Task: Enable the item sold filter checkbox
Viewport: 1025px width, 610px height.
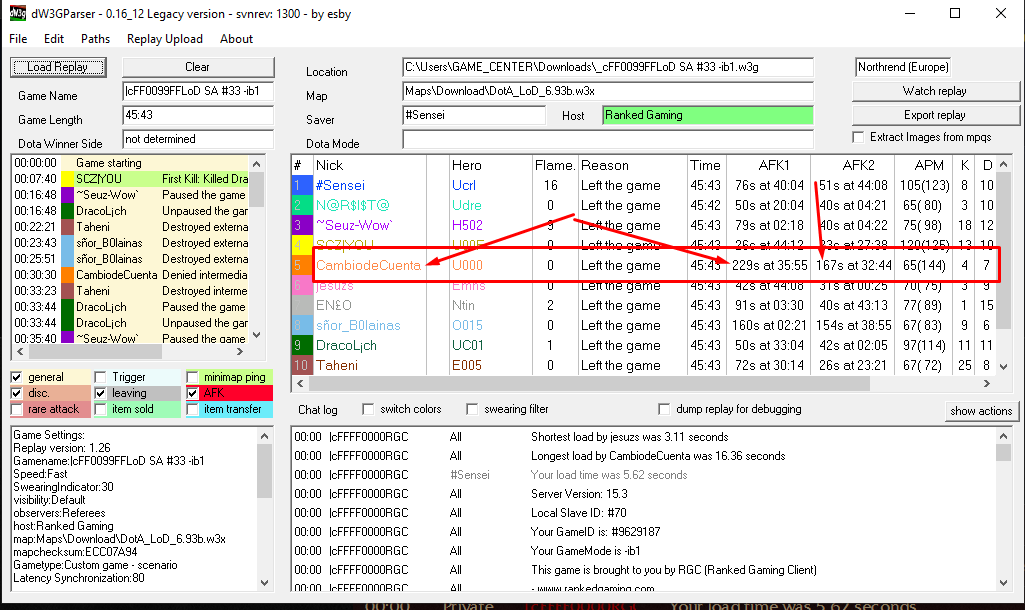Action: click(x=100, y=409)
